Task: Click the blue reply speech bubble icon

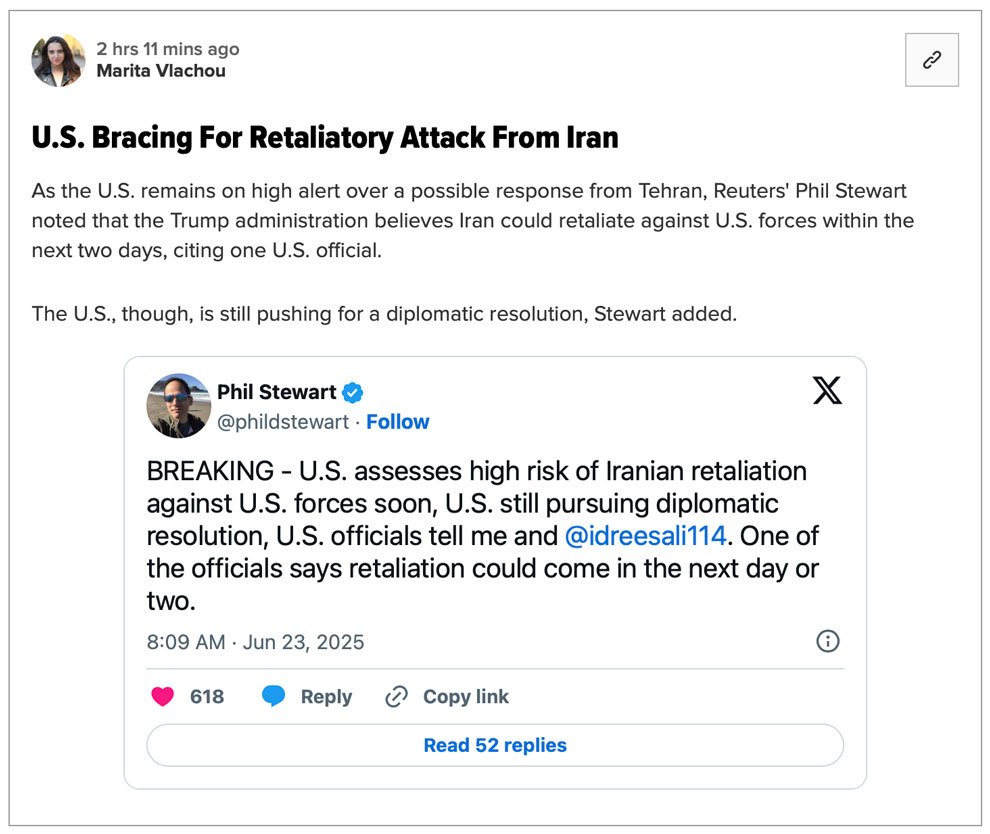Action: (x=273, y=696)
